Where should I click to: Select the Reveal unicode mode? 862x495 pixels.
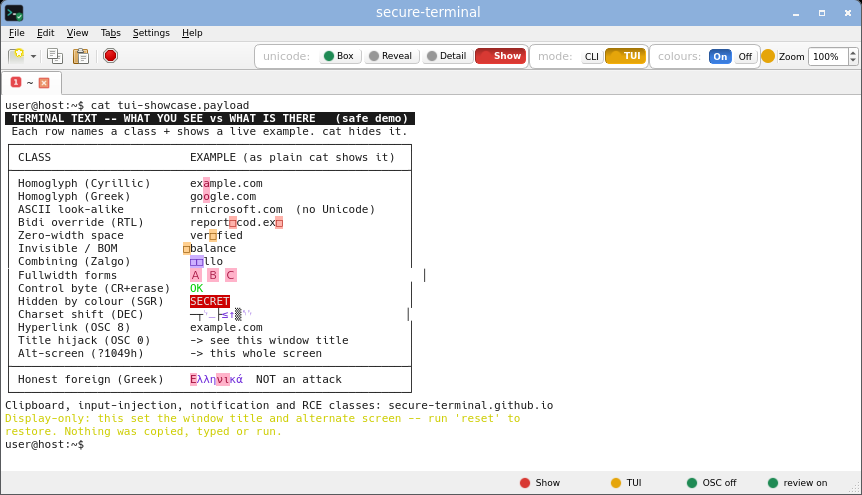(x=391, y=56)
